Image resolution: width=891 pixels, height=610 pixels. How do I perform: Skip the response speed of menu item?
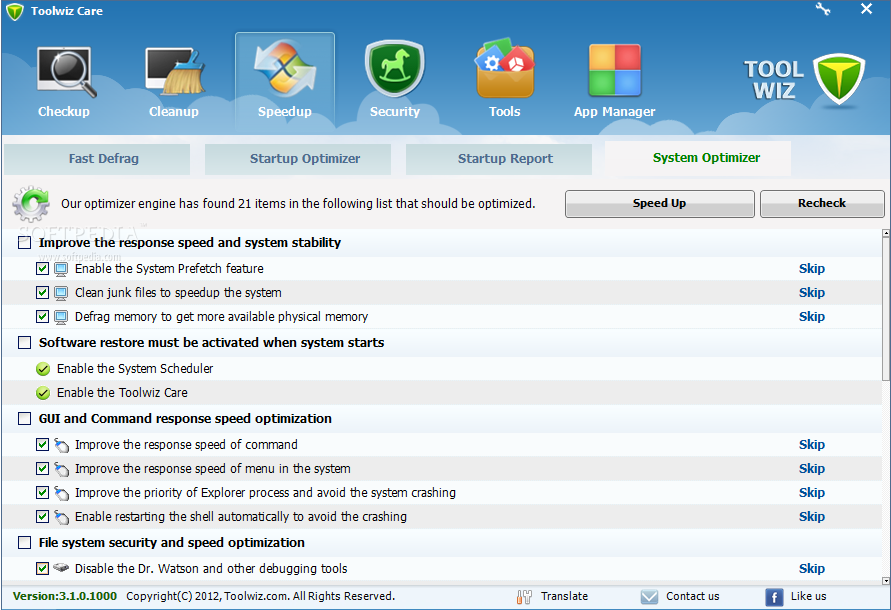point(811,468)
